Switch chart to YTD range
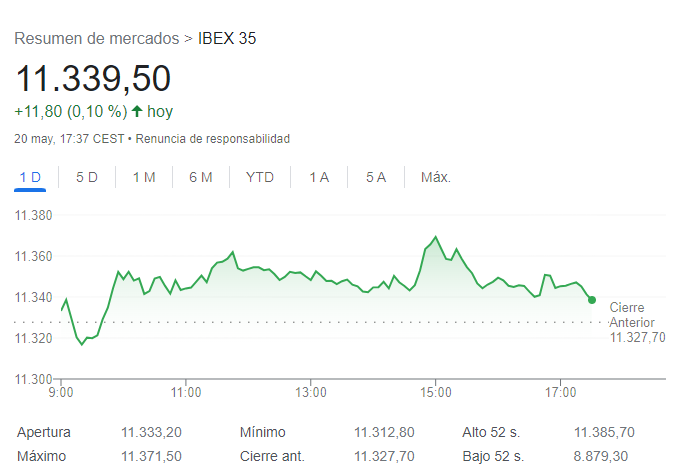Image resolution: width=699 pixels, height=475 pixels. coord(260,178)
